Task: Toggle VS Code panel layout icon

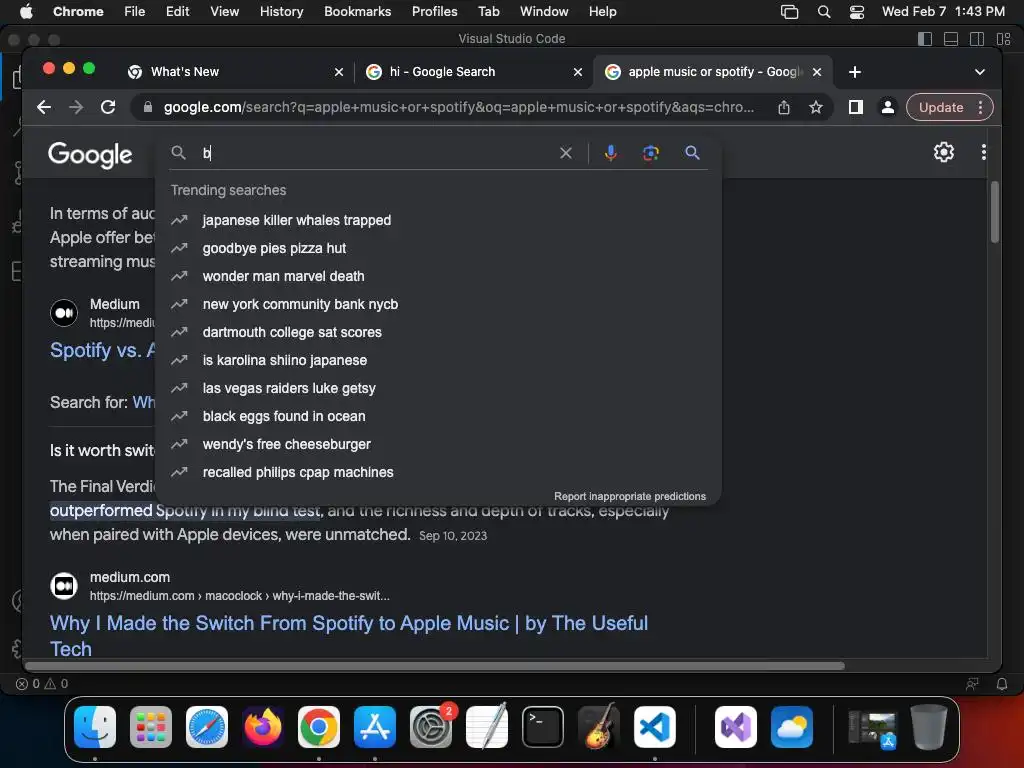Action: tap(951, 39)
